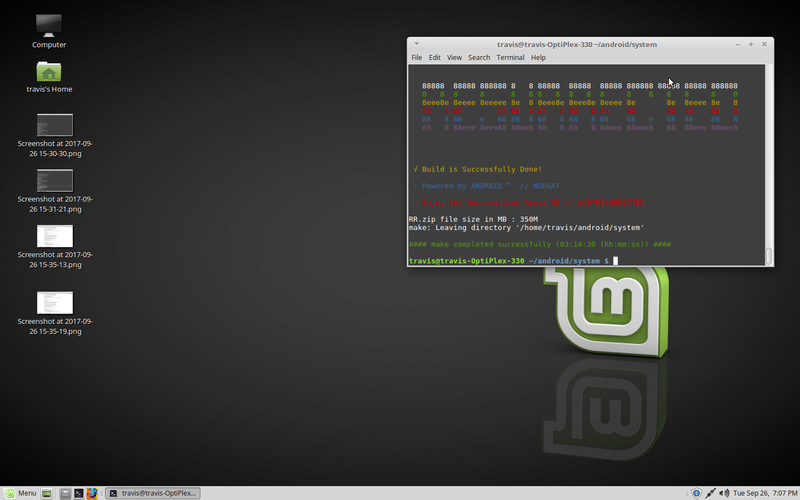Click 'make: Leaving directory' line
The height and width of the screenshot is (500, 800).
[526, 228]
